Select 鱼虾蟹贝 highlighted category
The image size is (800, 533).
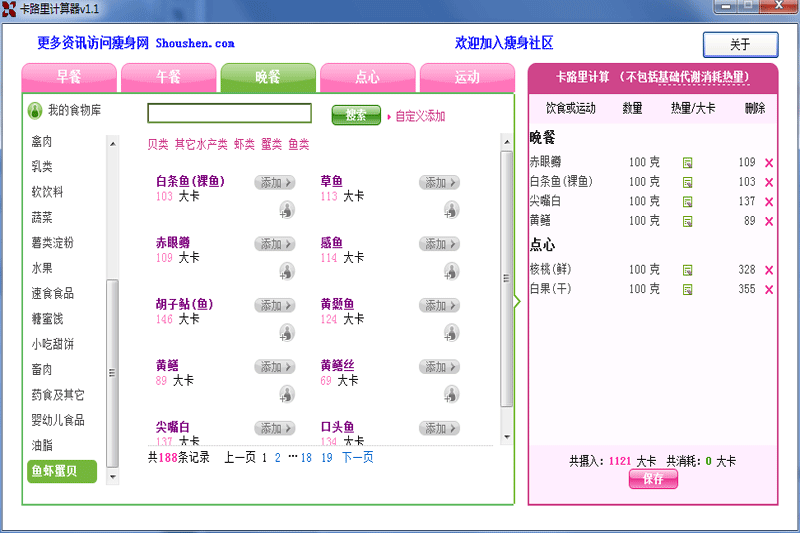tap(62, 471)
